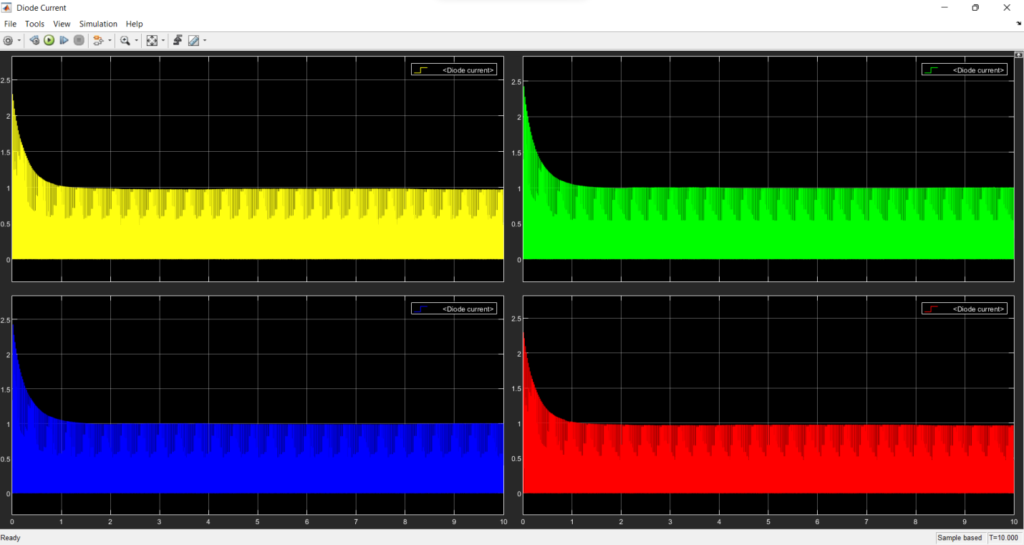Screen dimensions: 1024x545
Task: Click the Stop simulation button
Action: click(79, 40)
